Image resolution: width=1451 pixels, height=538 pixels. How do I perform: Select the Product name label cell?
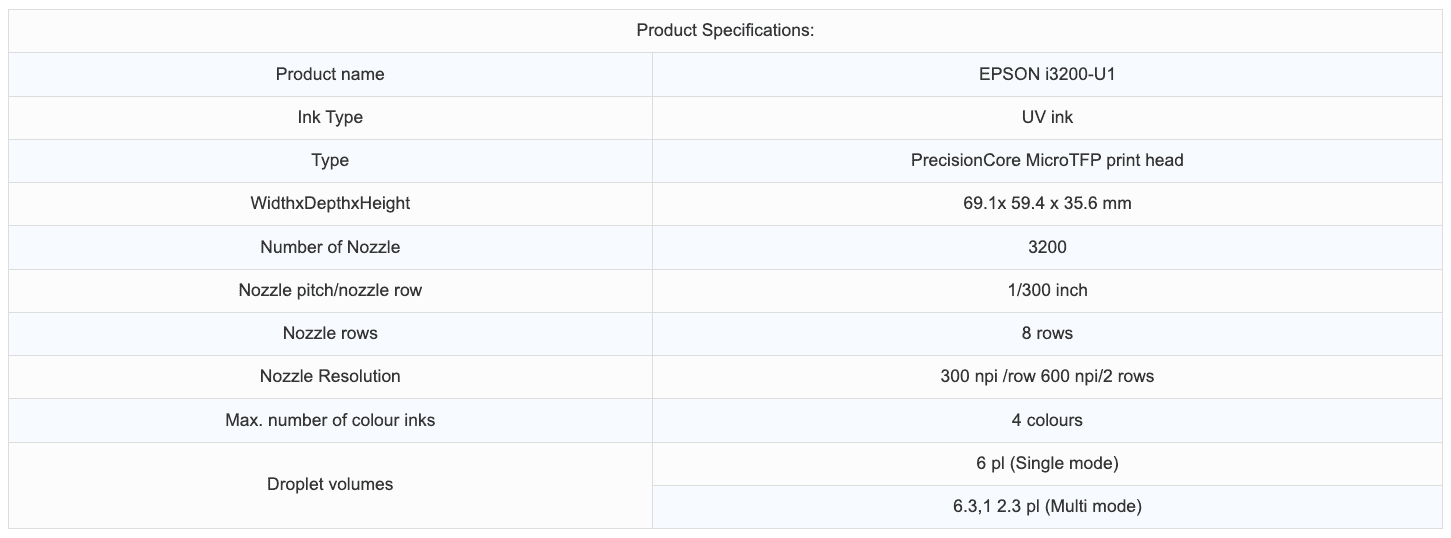(330, 74)
